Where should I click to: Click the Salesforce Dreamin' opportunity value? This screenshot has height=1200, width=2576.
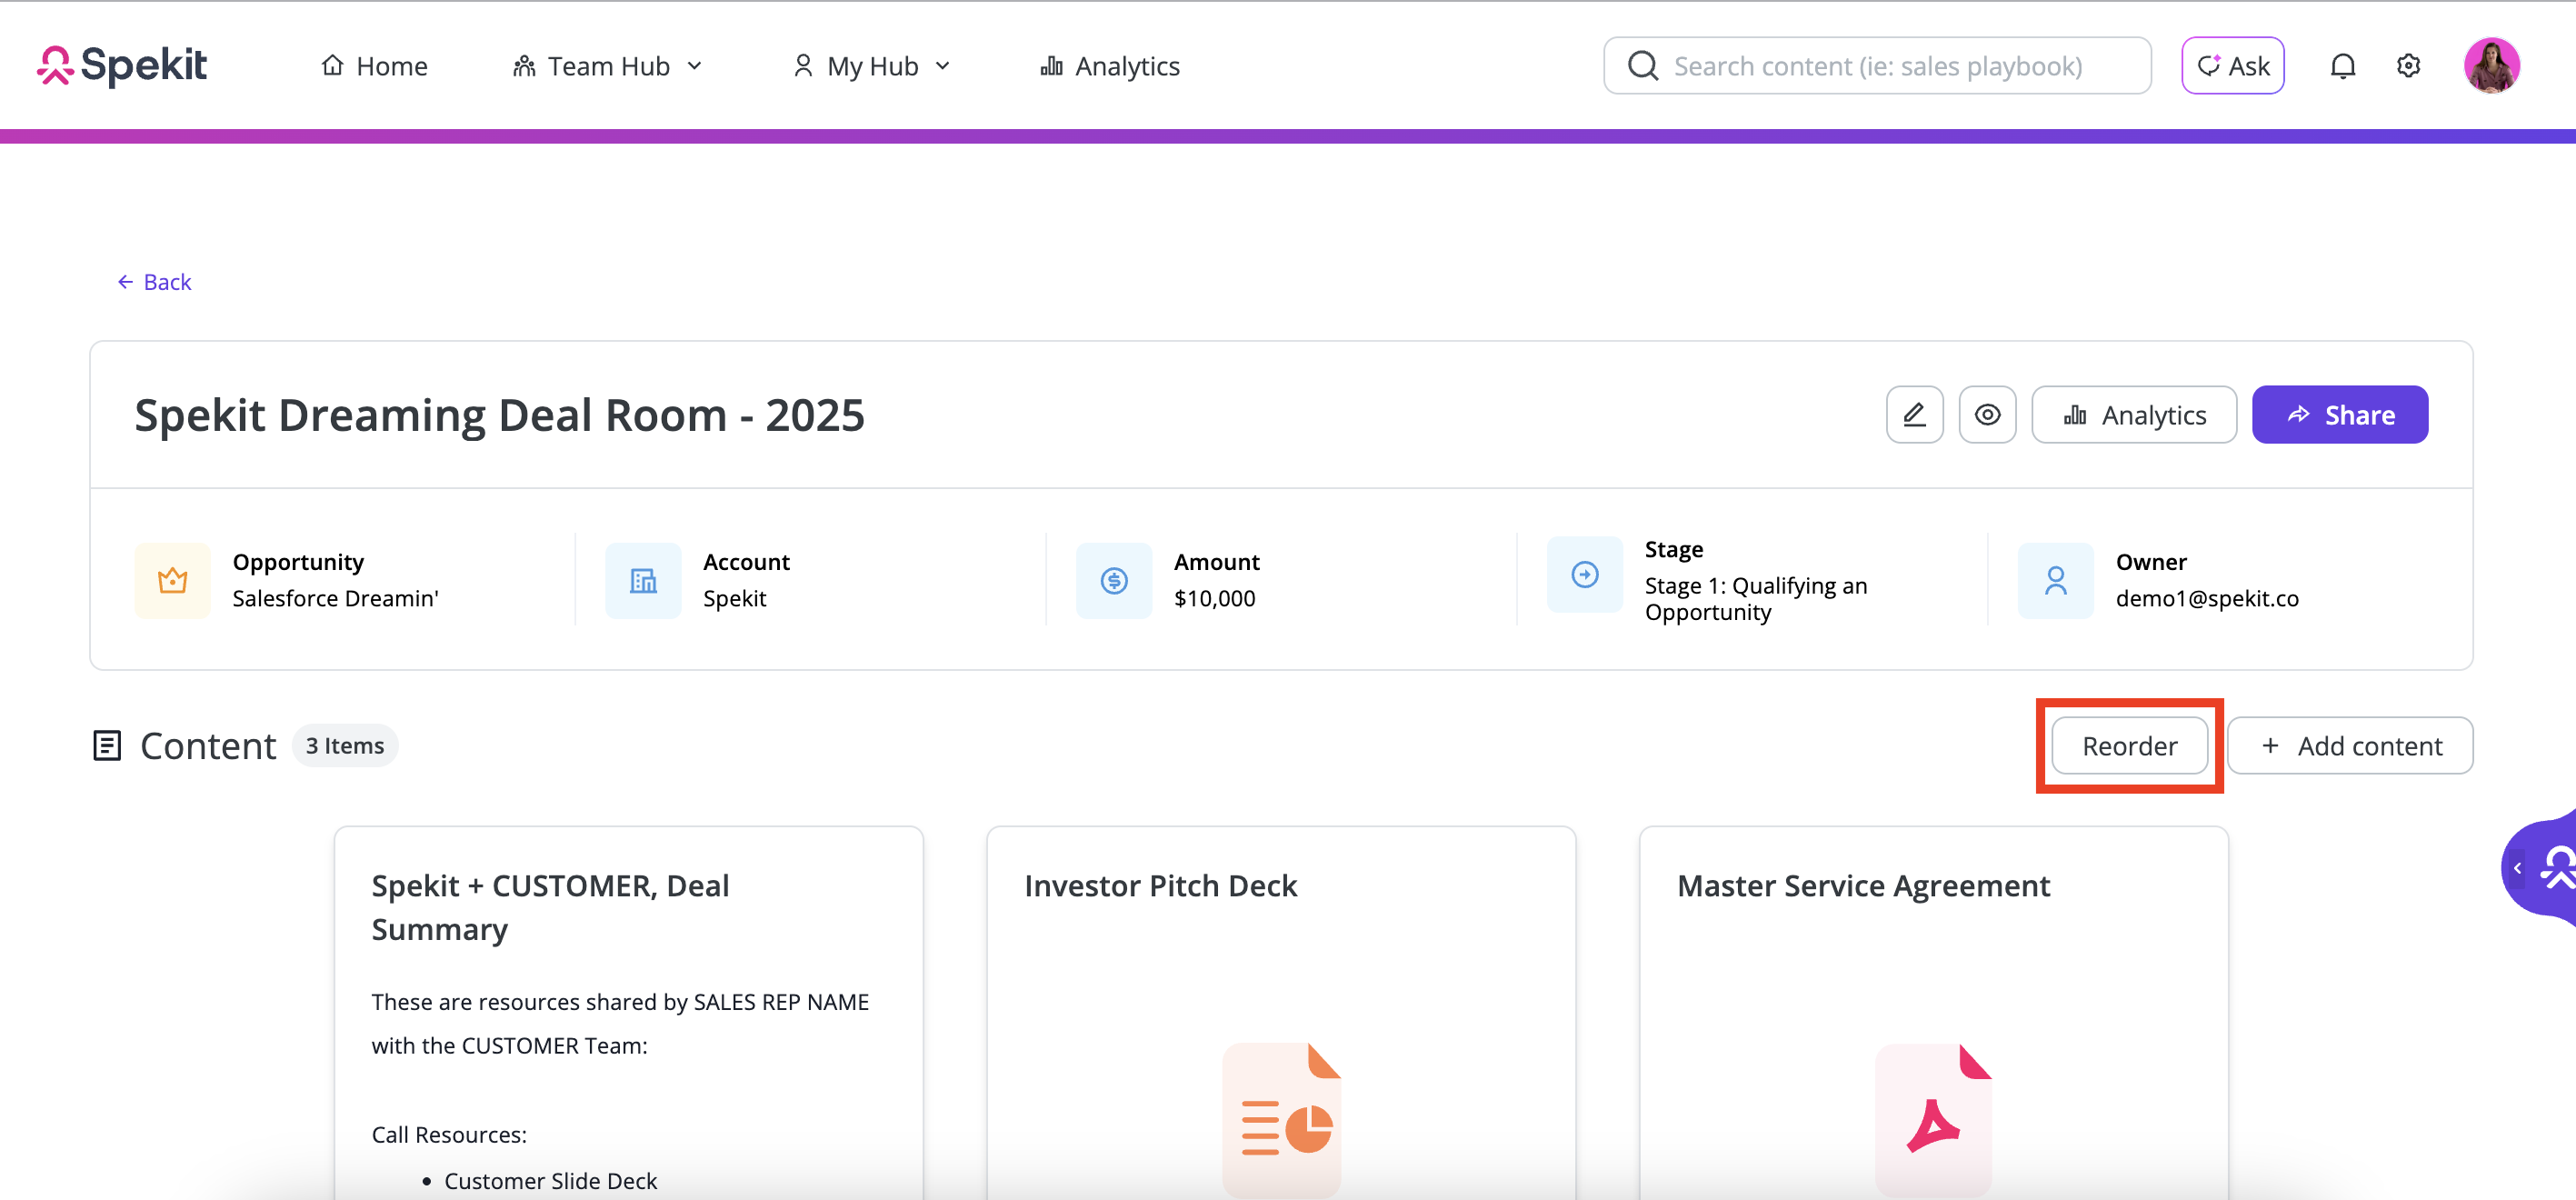[335, 598]
